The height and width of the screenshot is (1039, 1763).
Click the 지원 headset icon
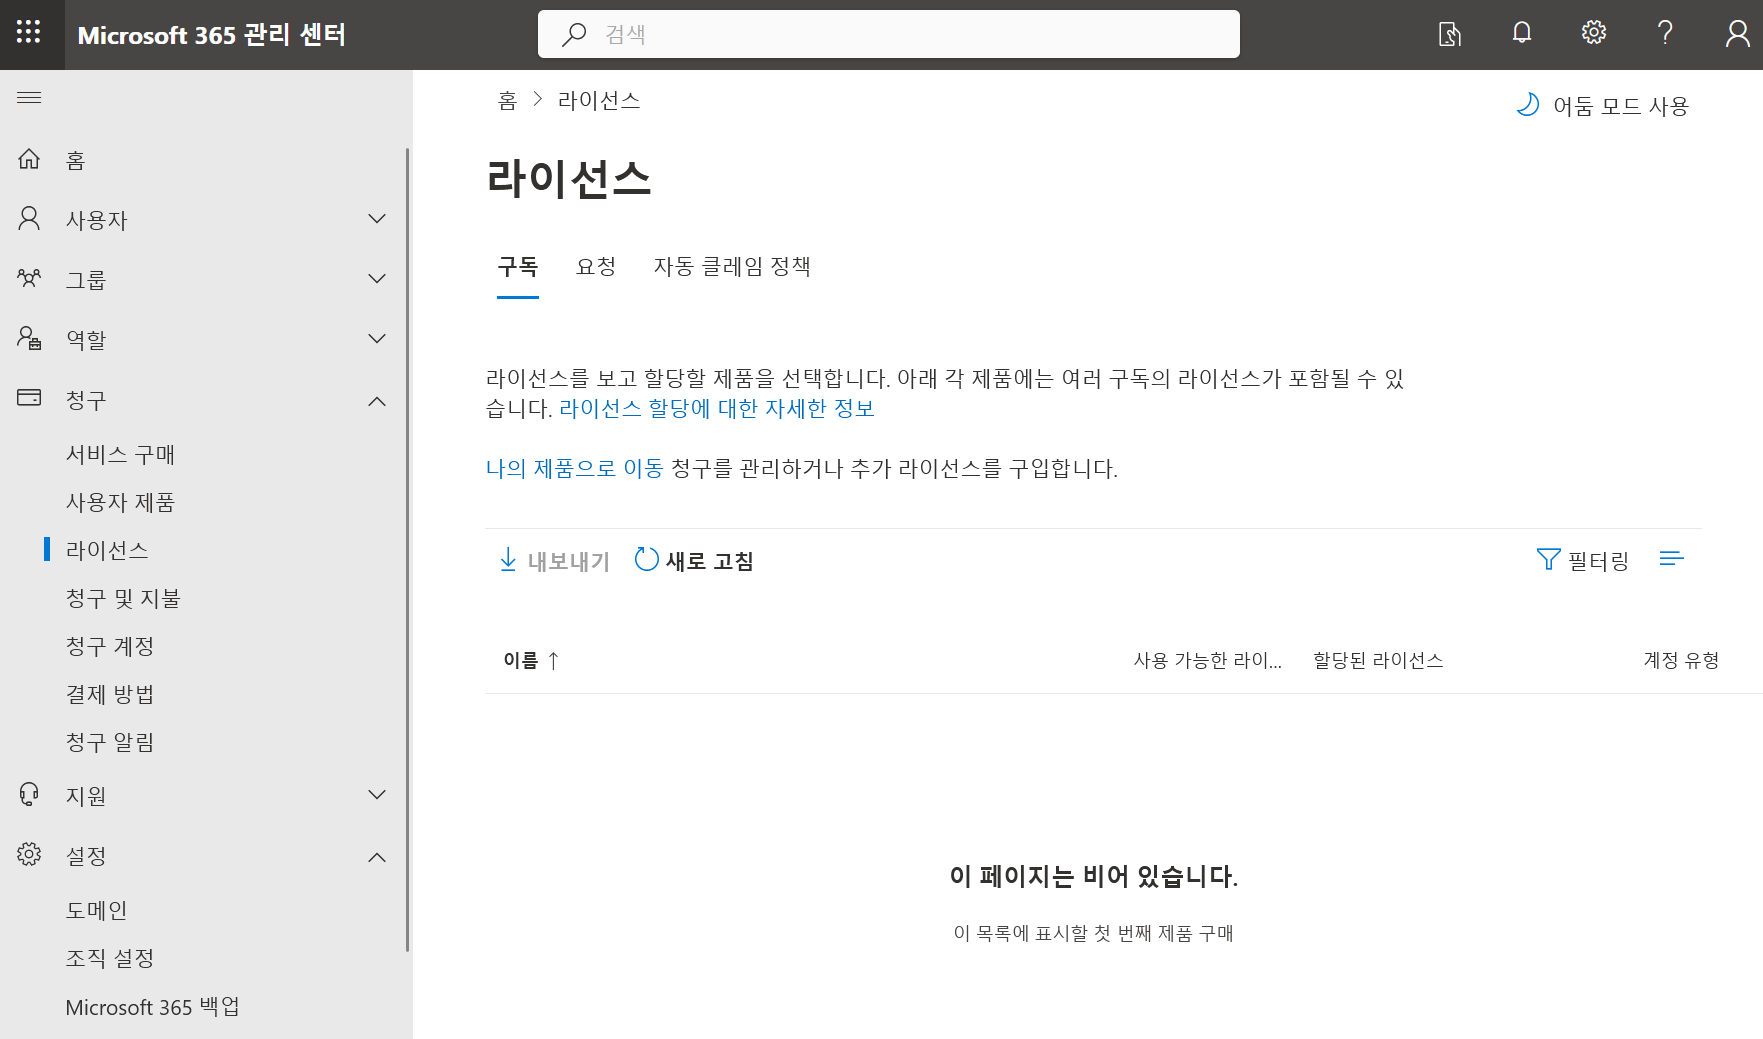coord(29,795)
